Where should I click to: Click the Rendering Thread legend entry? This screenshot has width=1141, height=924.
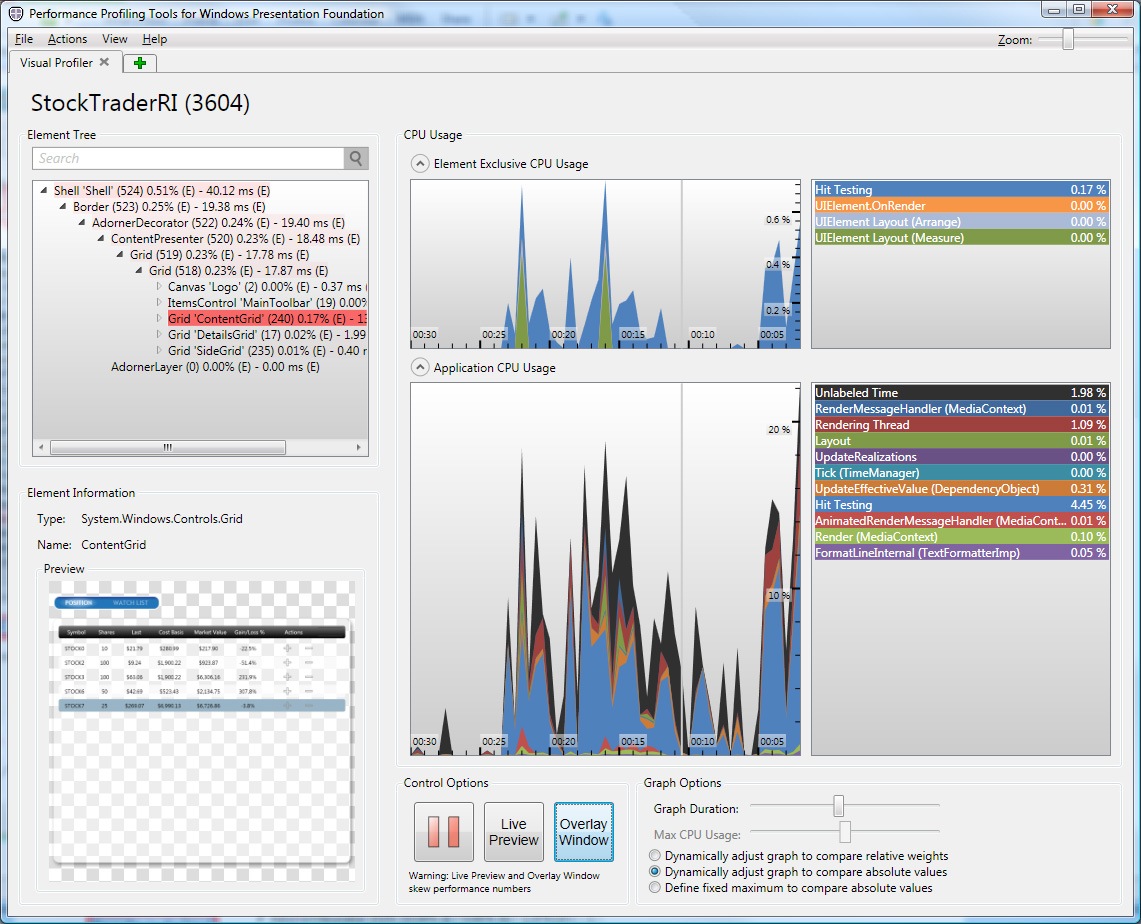(x=961, y=425)
